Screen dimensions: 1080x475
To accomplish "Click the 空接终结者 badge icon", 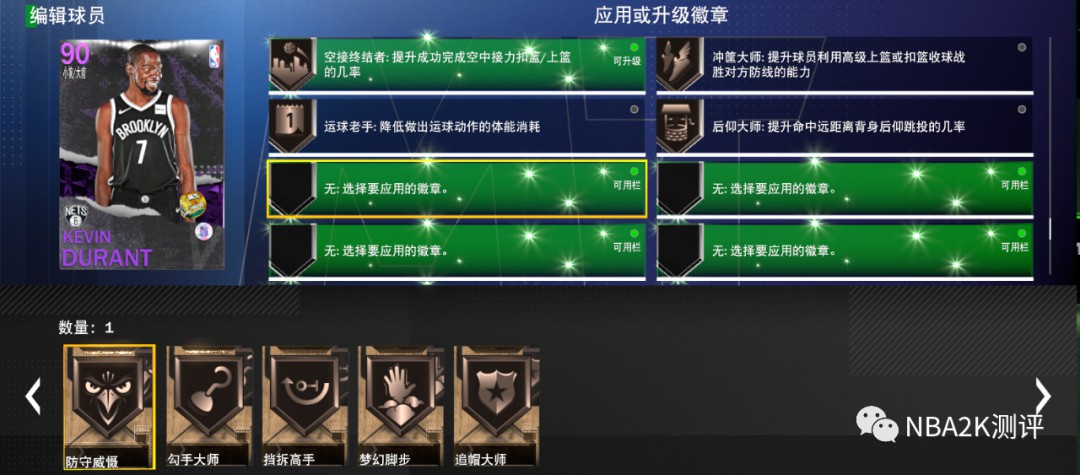I will coord(292,64).
